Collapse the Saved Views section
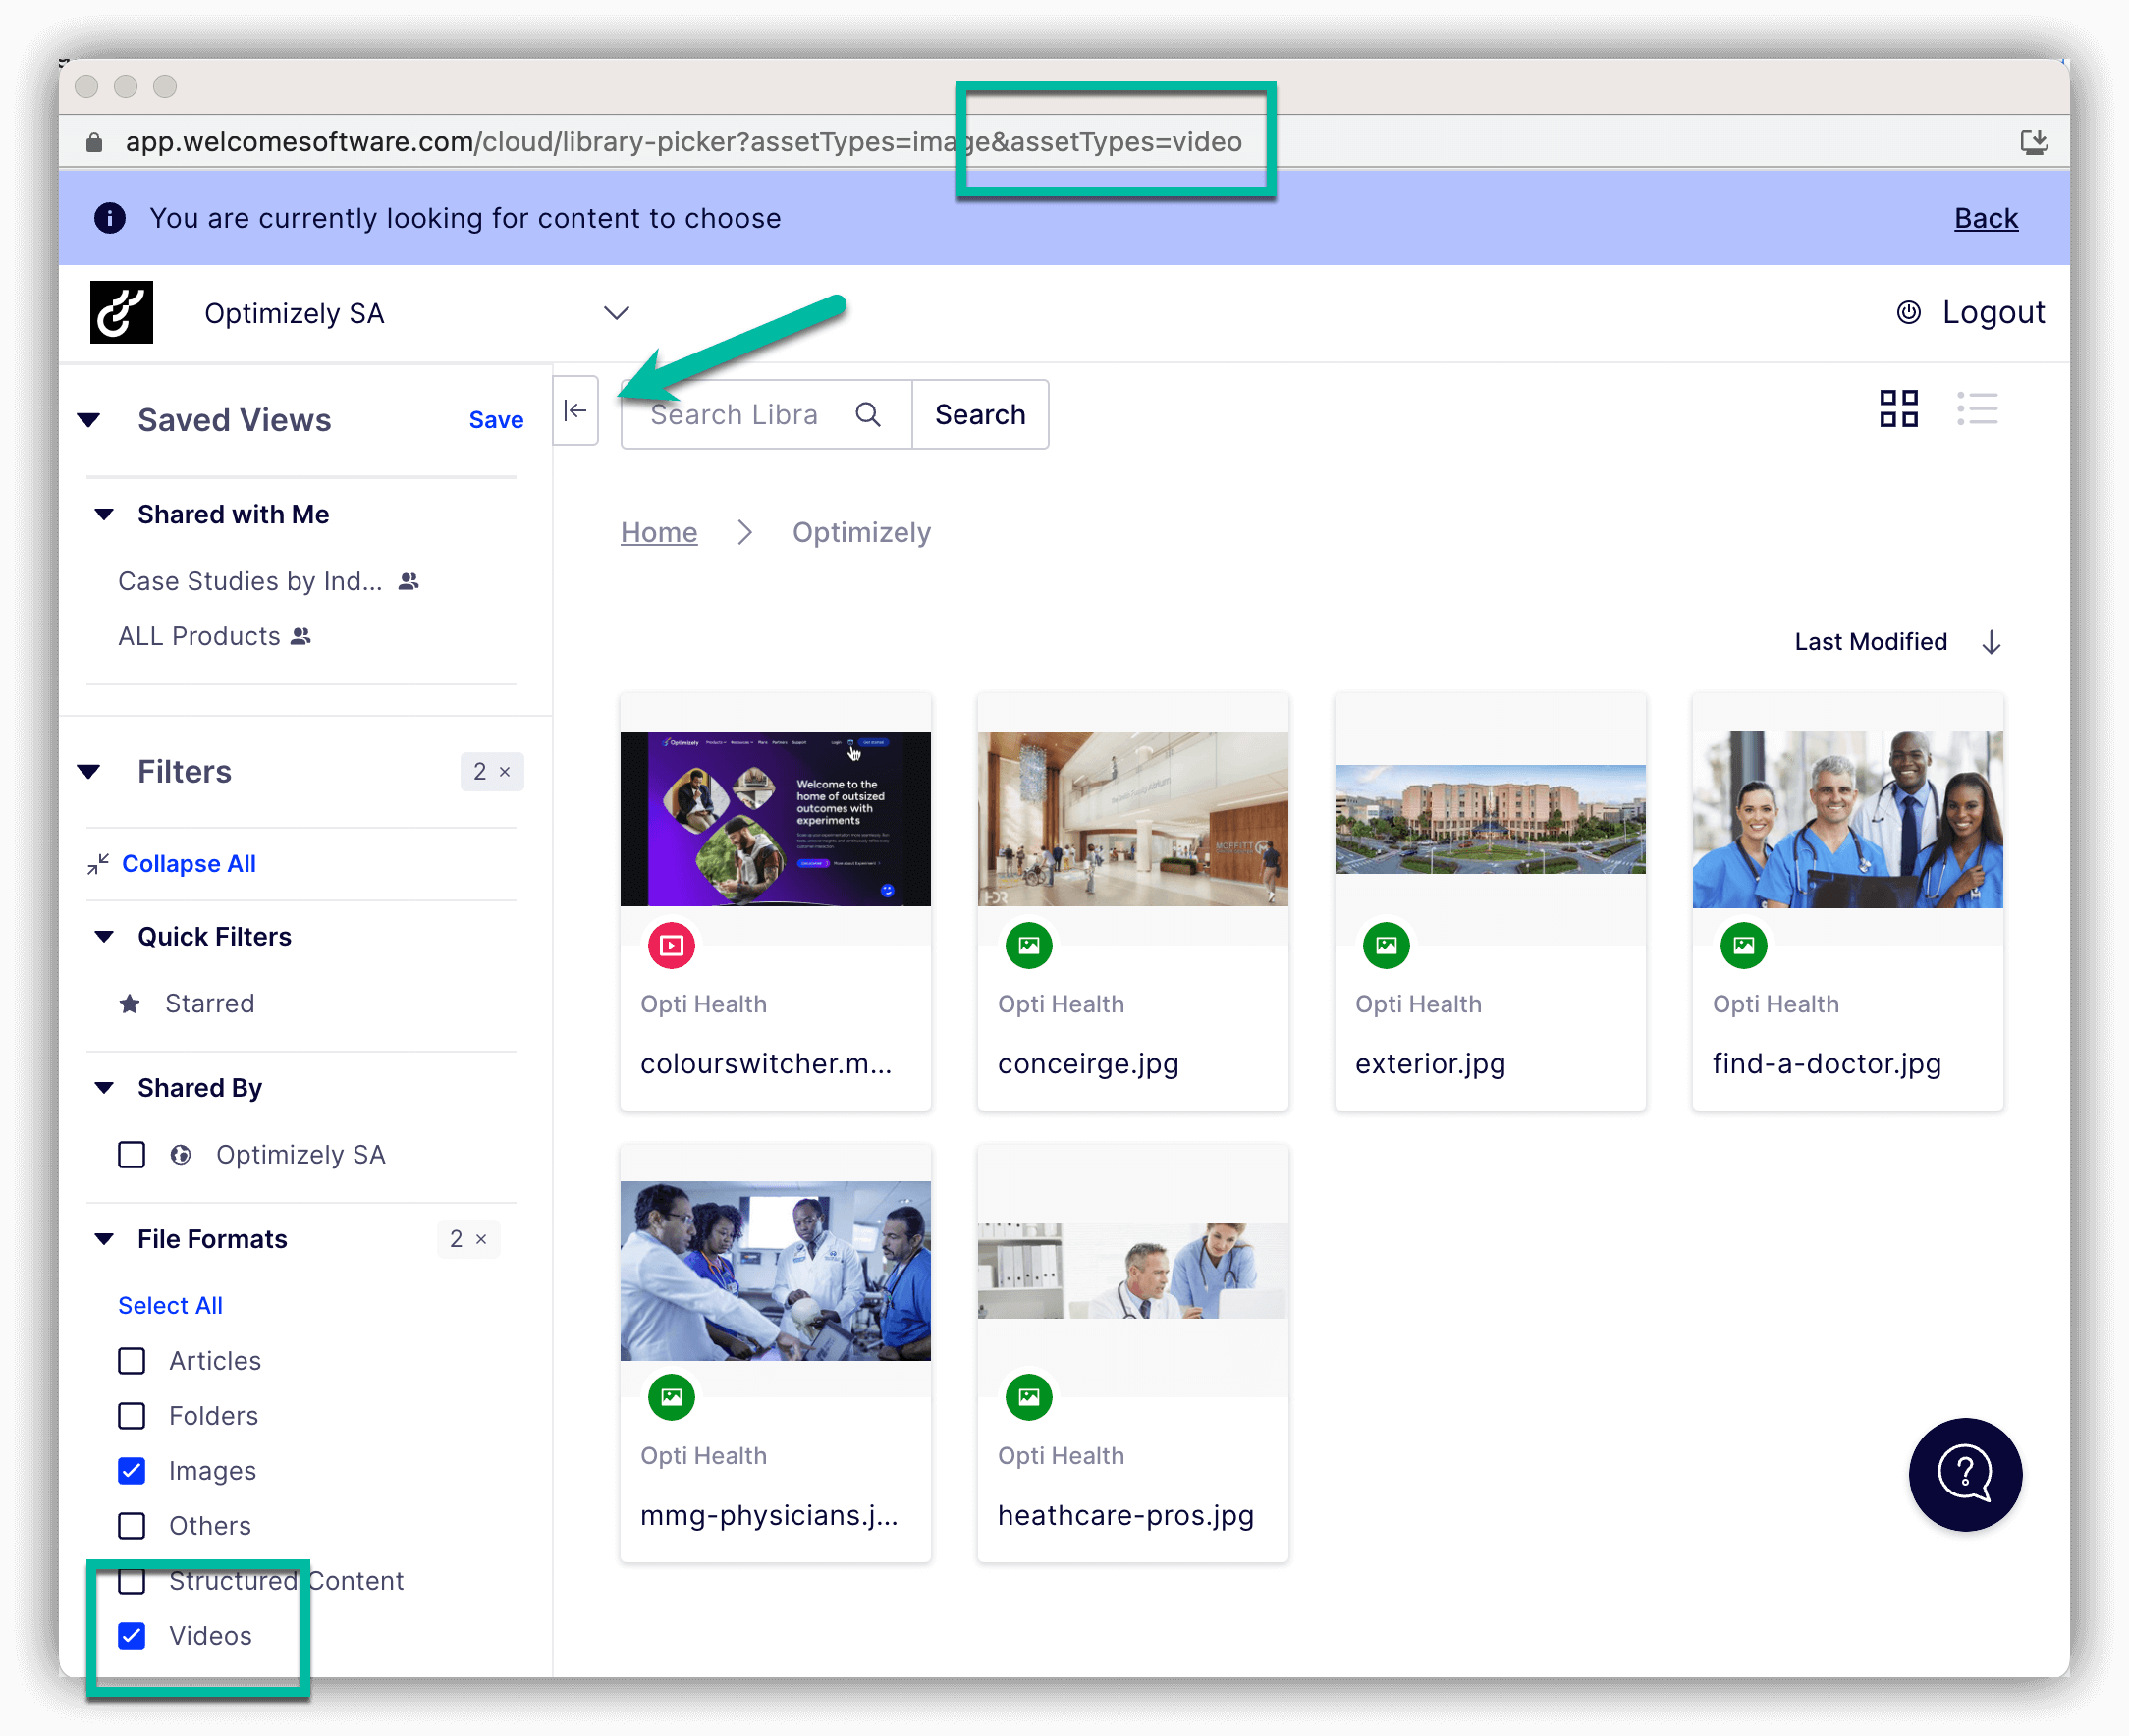The height and width of the screenshot is (1736, 2129). coord(89,420)
